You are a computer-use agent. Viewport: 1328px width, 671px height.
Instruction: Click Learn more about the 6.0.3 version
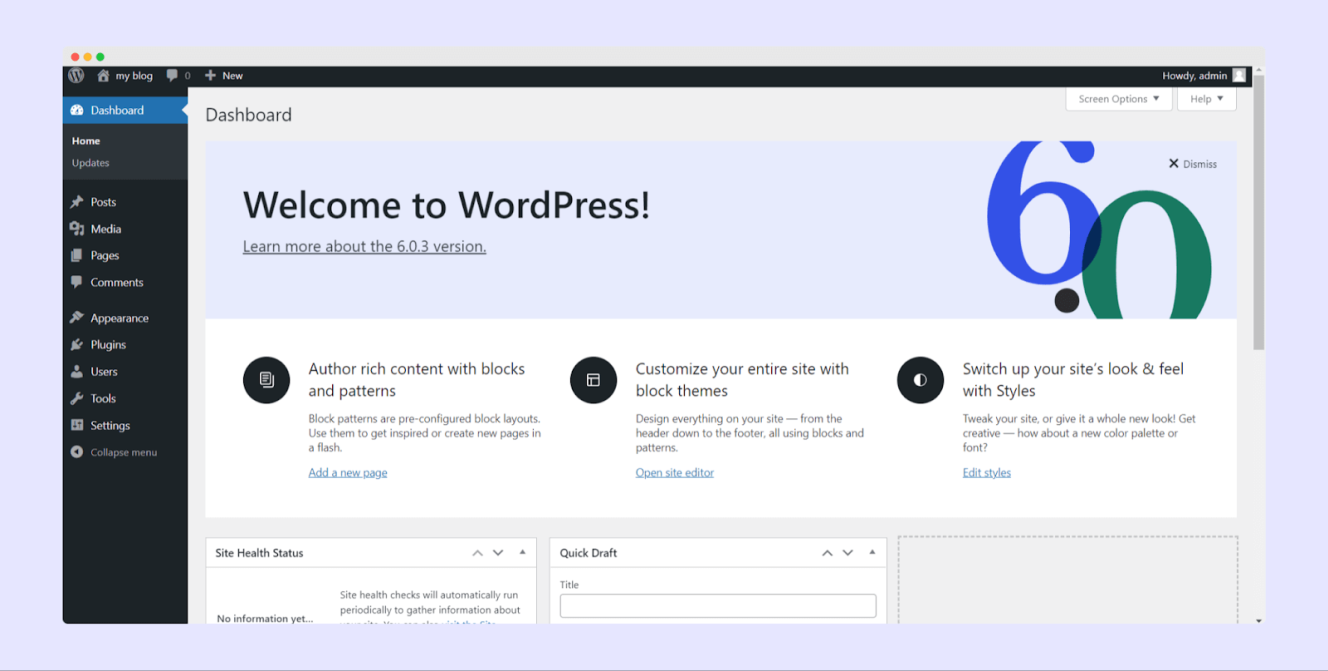364,246
